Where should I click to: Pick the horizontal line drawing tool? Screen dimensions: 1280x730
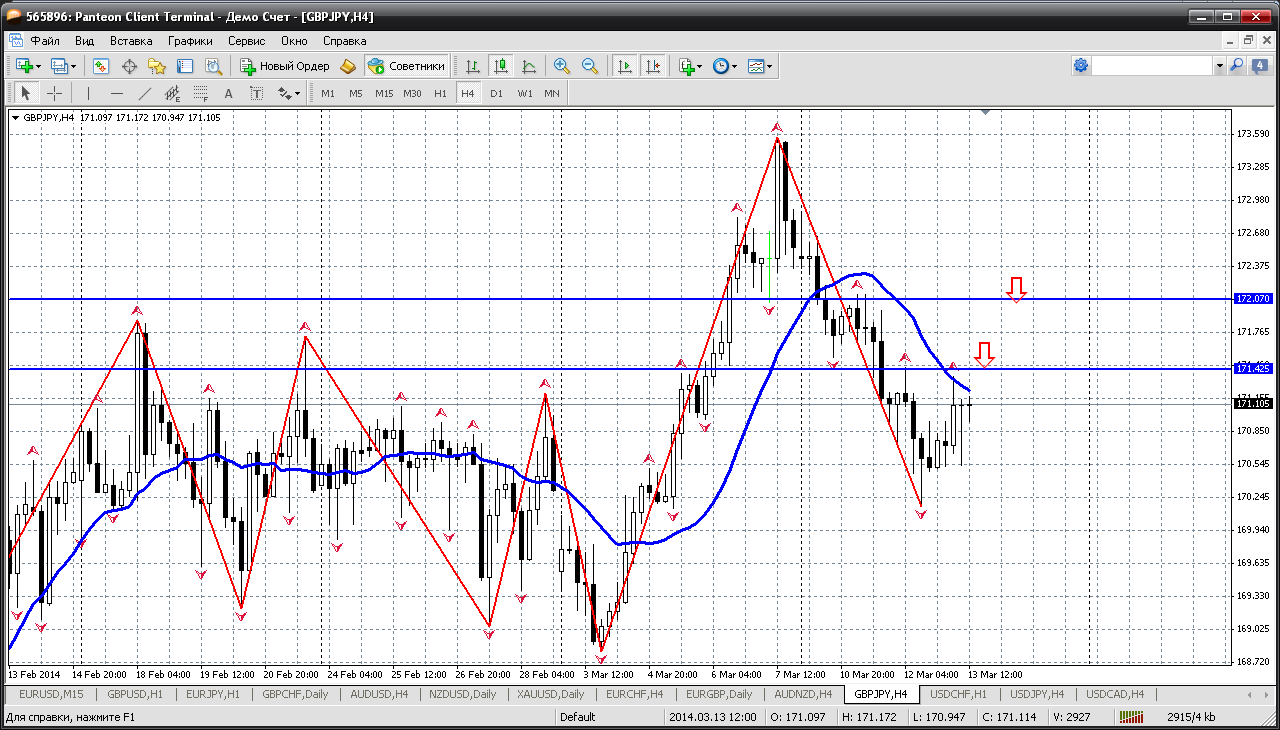pos(116,93)
